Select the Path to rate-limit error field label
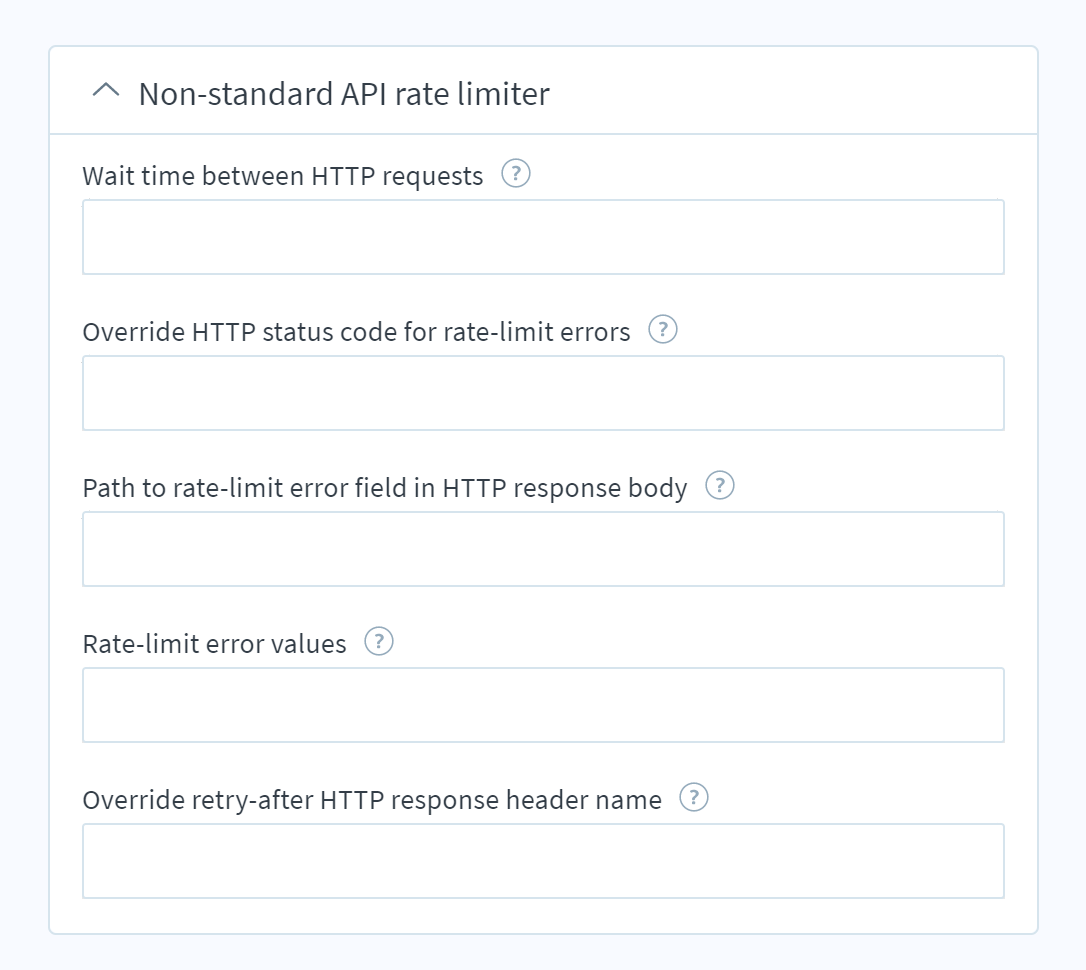Screen dimensions: 1086x970 (x=384, y=488)
